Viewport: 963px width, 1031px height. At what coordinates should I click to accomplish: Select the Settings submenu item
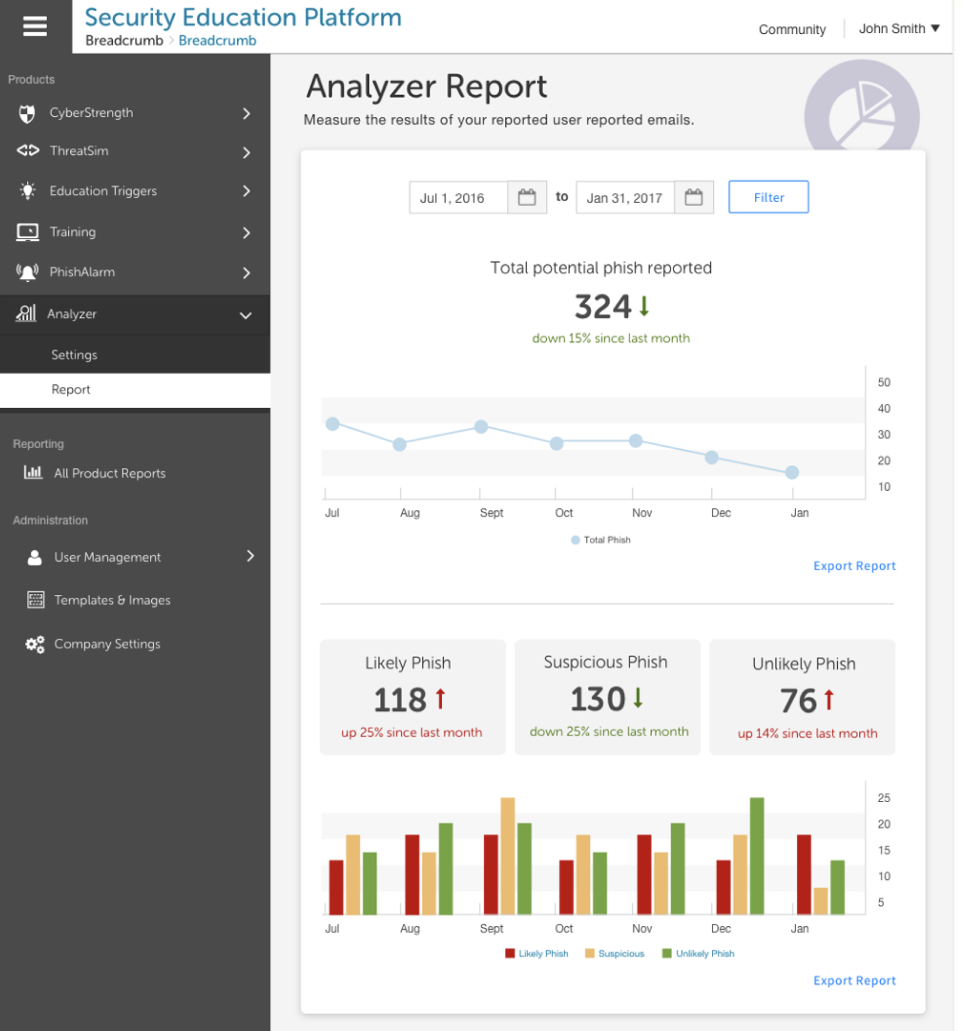tap(74, 355)
